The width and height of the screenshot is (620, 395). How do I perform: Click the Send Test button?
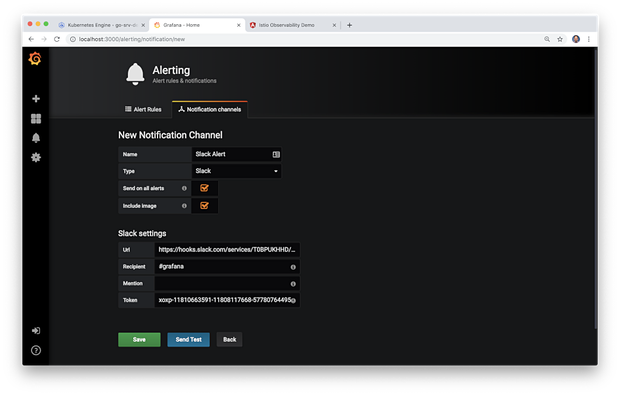189,340
